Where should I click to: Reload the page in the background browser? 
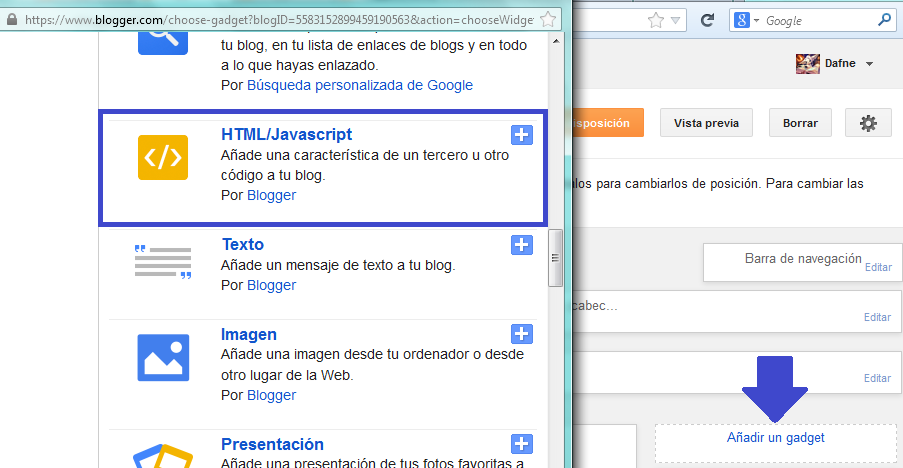coord(707,21)
